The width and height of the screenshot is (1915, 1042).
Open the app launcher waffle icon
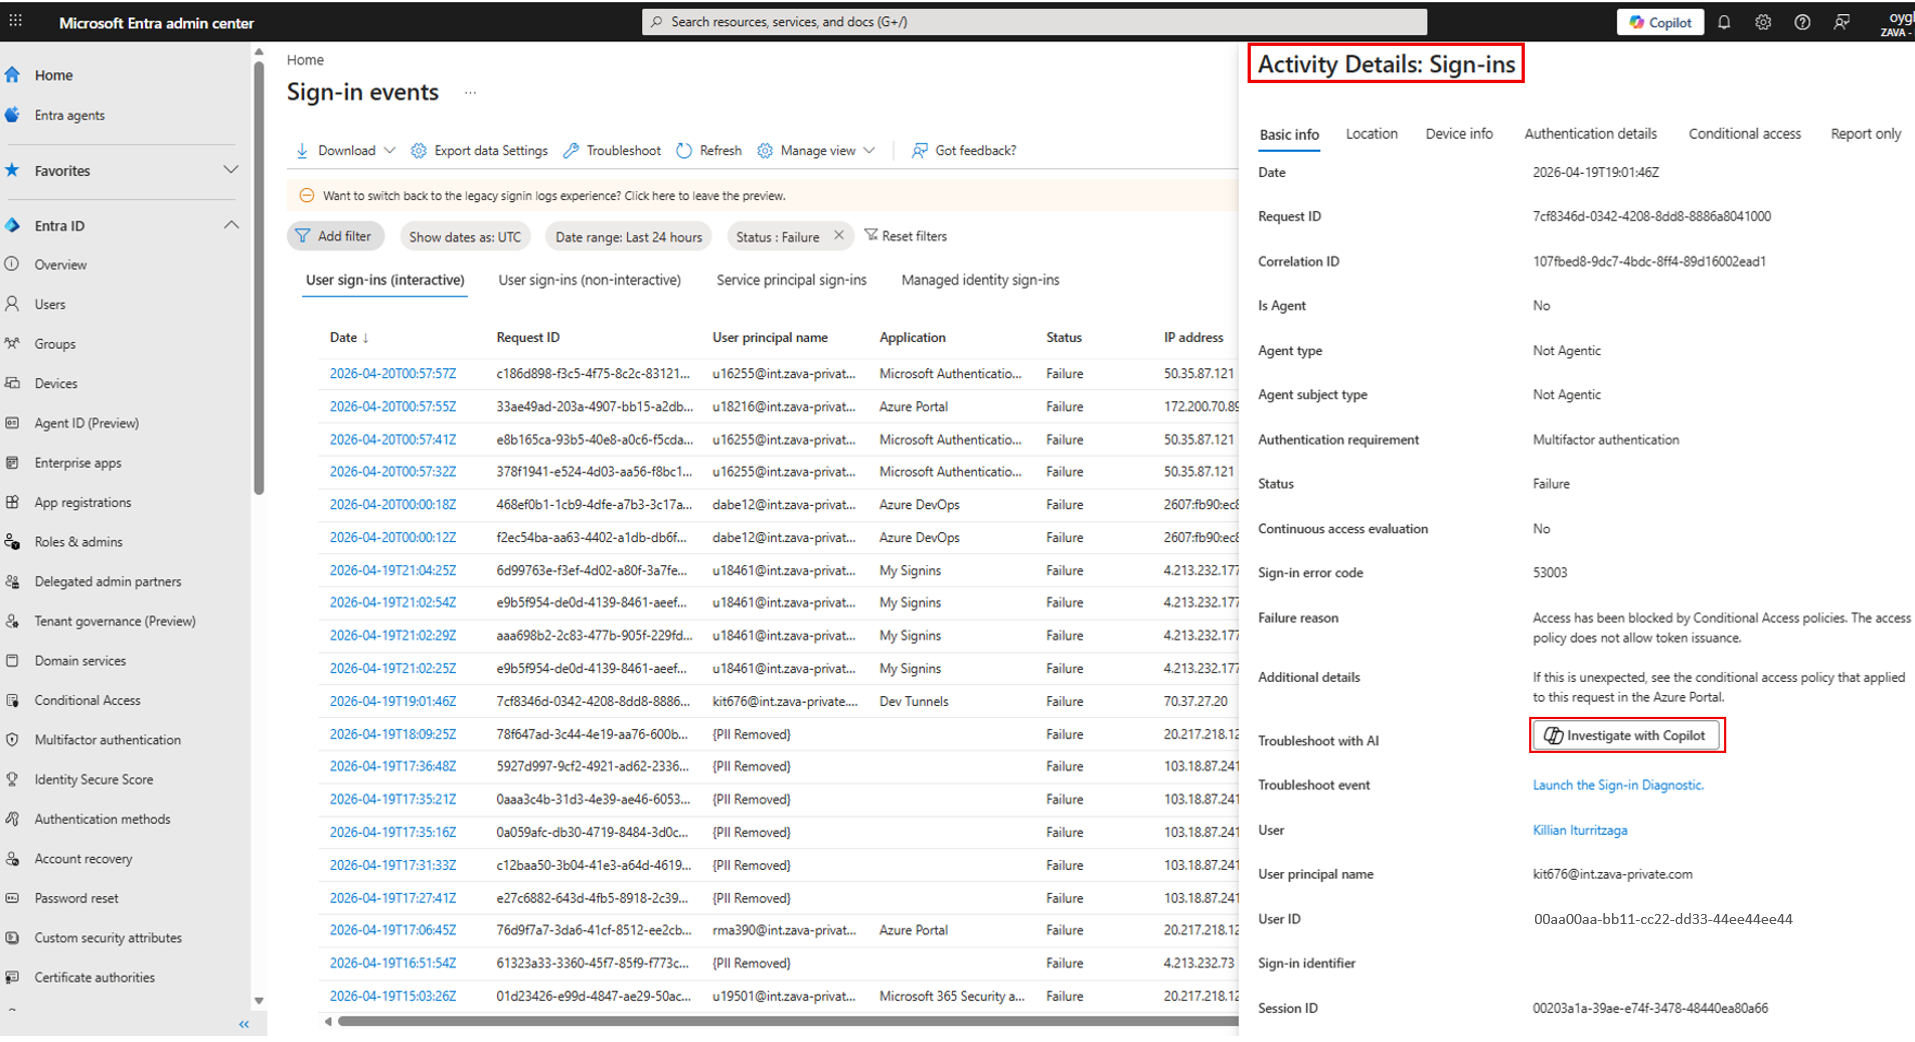click(x=16, y=21)
